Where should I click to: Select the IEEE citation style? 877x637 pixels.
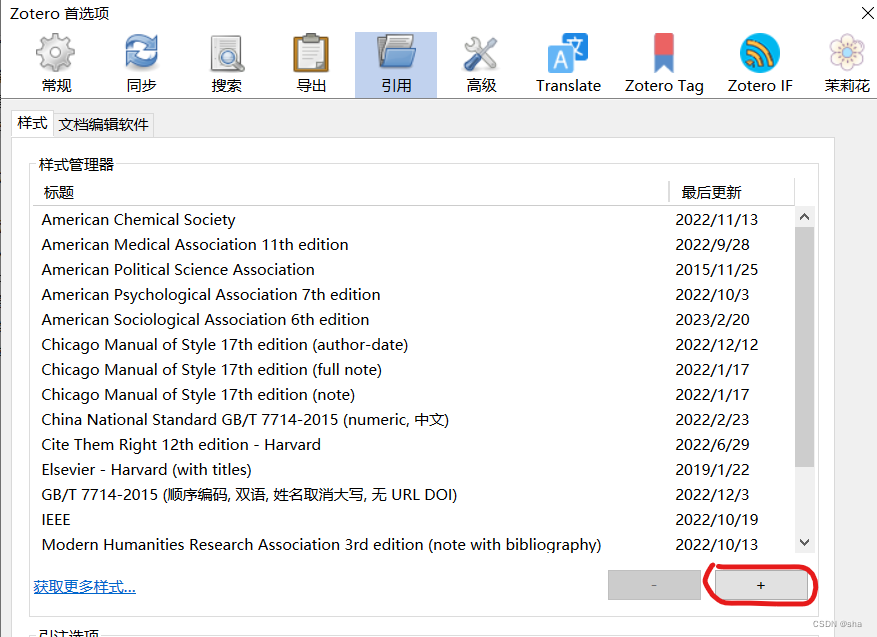coord(414,520)
